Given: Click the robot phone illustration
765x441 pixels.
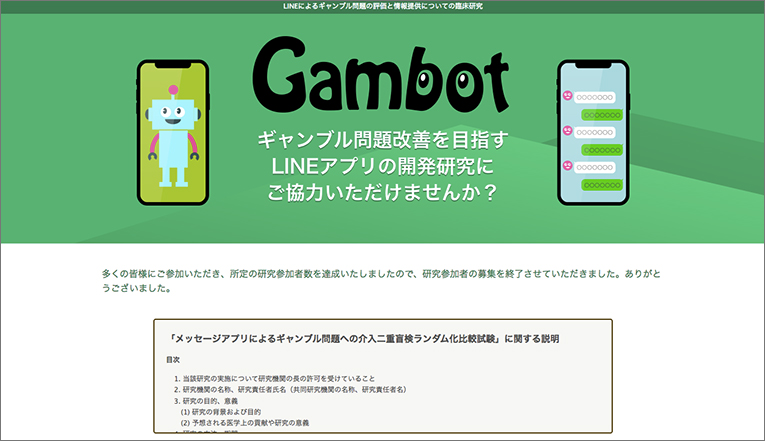Looking at the screenshot, I should (x=173, y=132).
